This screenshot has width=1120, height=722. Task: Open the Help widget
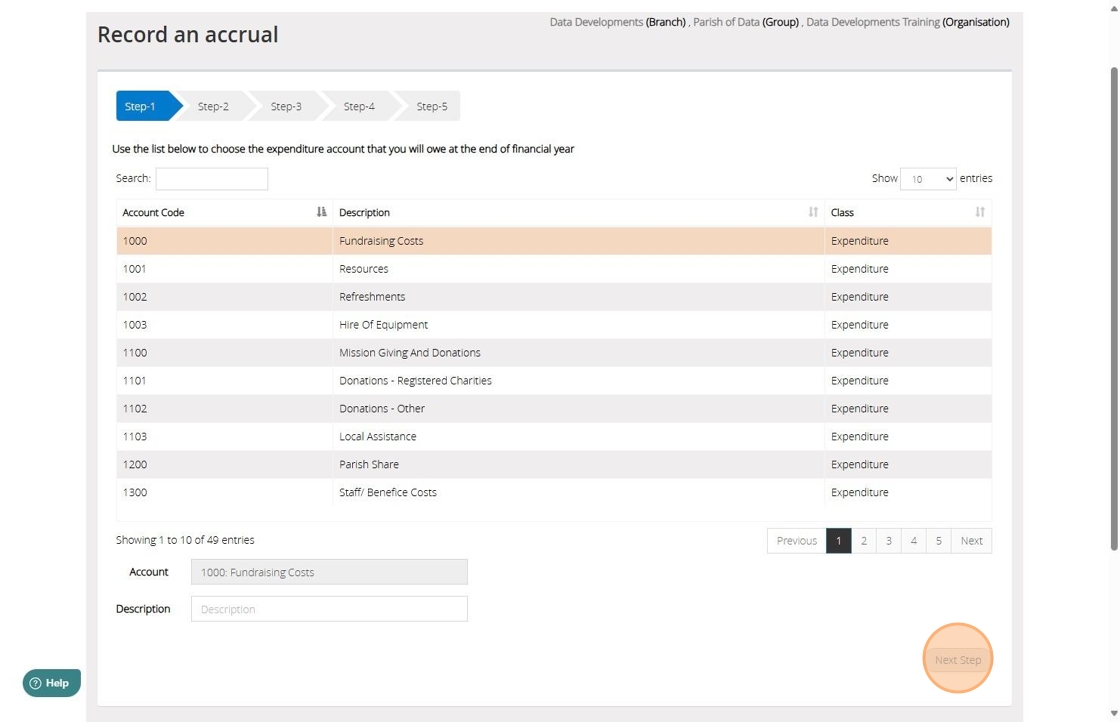(51, 683)
